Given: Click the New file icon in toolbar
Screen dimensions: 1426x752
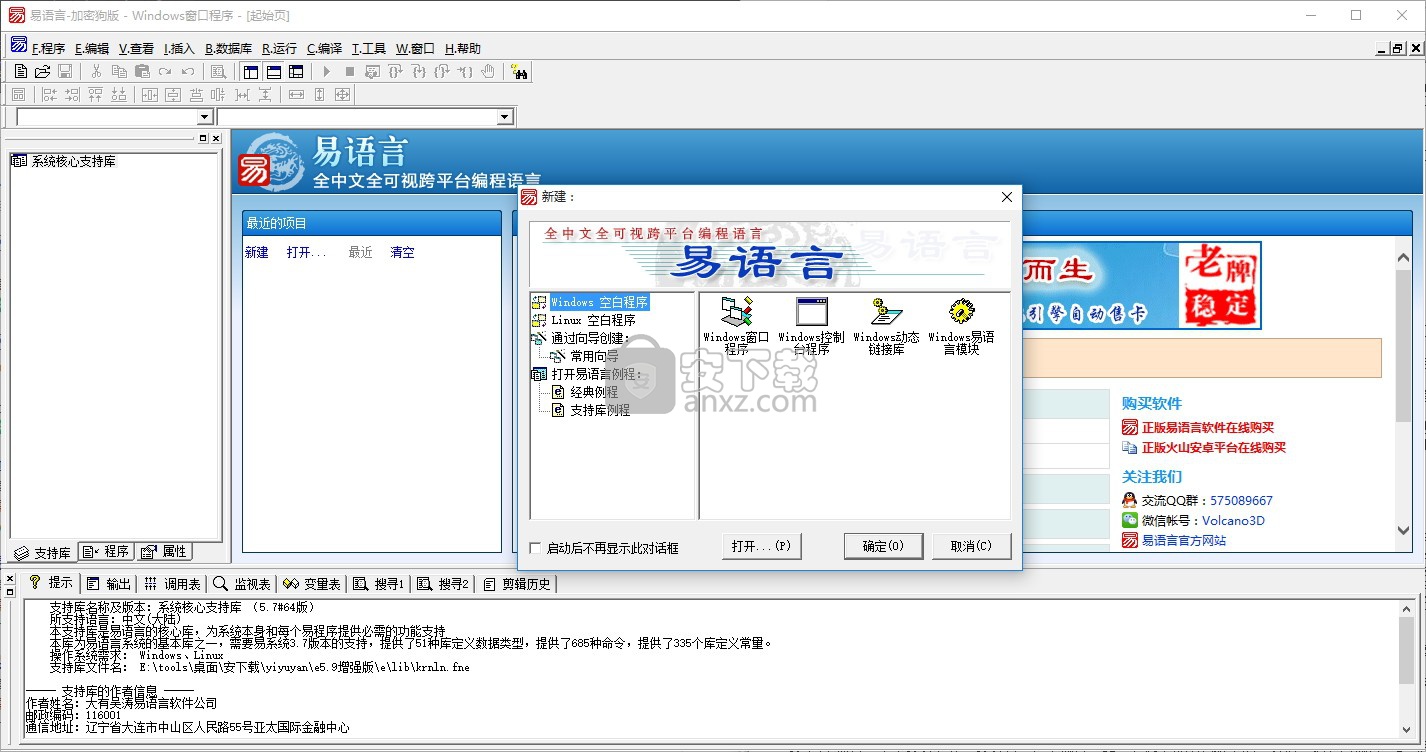Looking at the screenshot, I should click(x=20, y=71).
